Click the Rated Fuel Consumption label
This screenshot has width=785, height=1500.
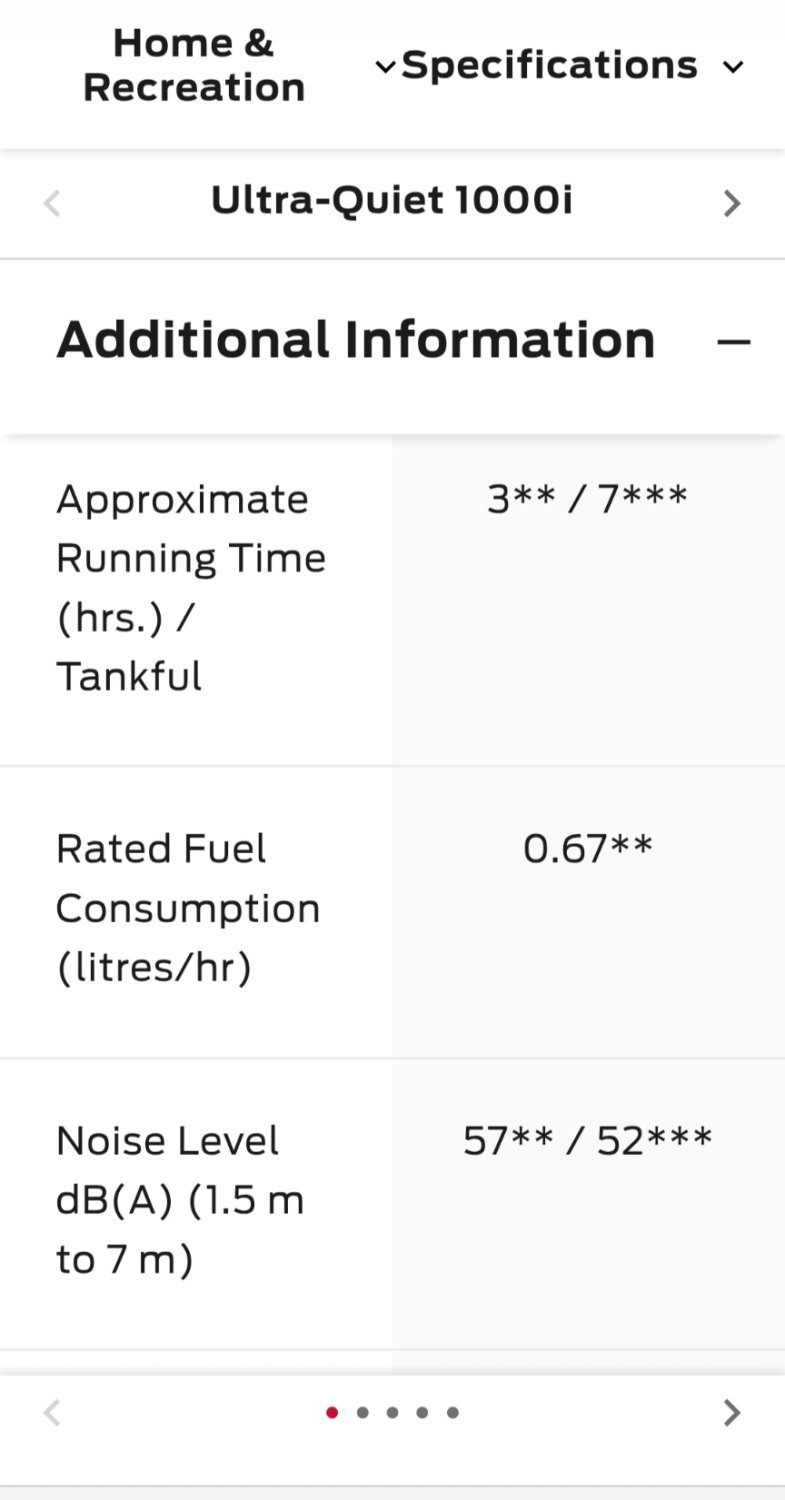click(x=188, y=908)
